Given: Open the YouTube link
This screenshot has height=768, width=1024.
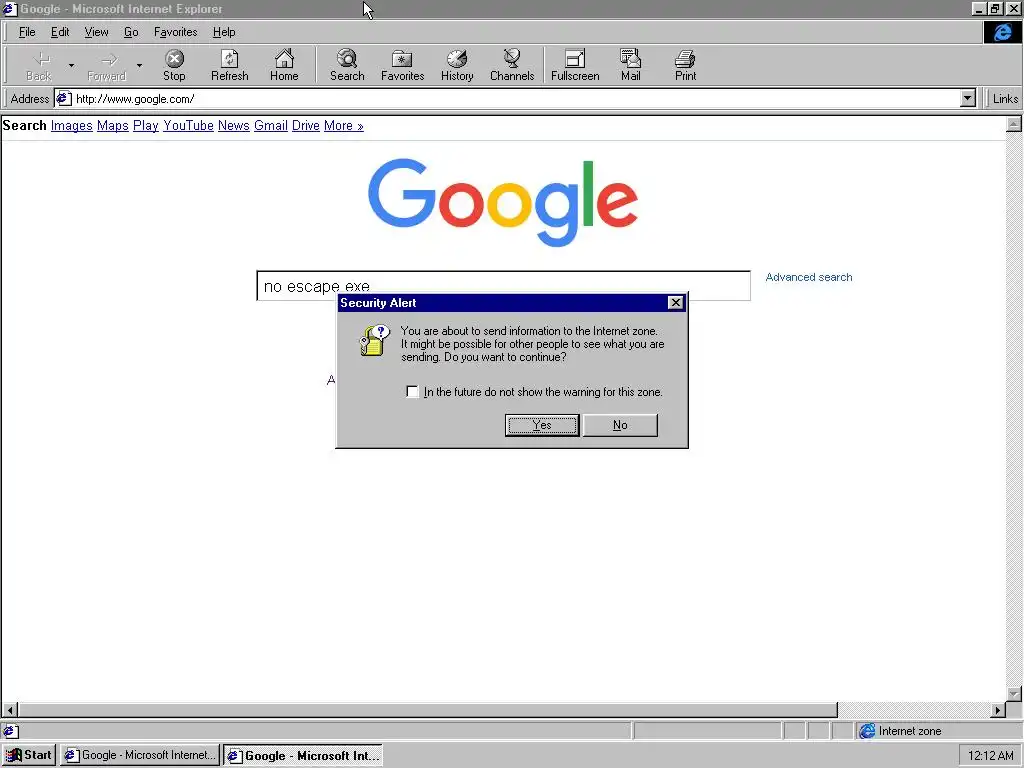Looking at the screenshot, I should pyautogui.click(x=188, y=125).
